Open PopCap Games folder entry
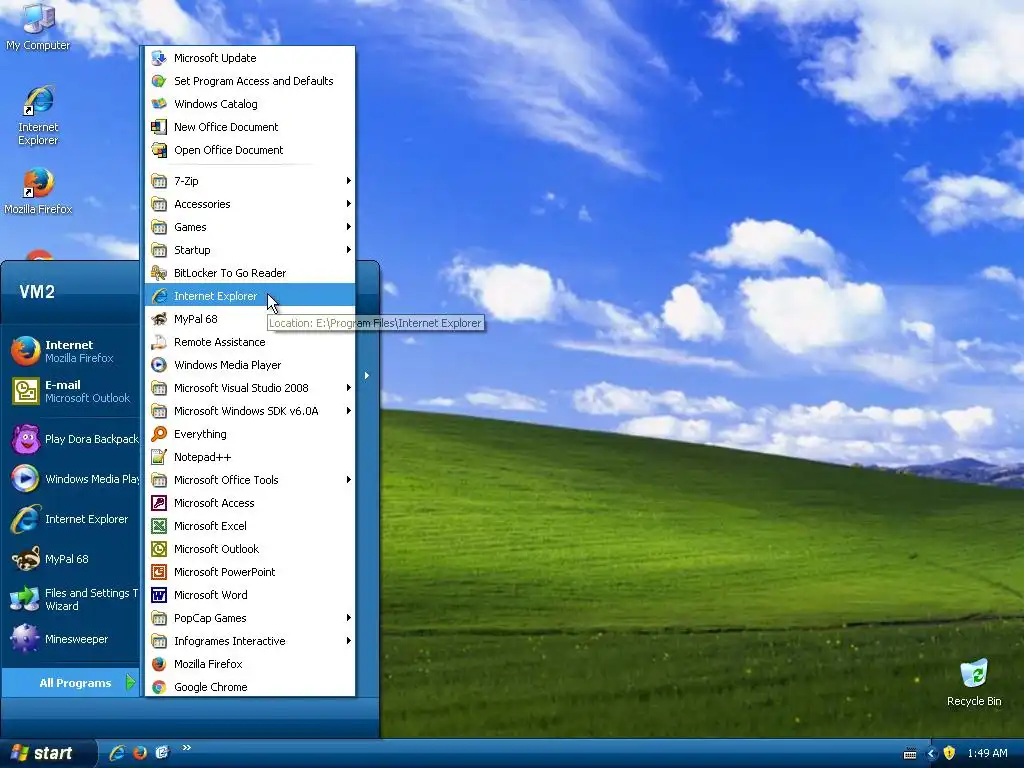The width and height of the screenshot is (1024, 768). pyautogui.click(x=249, y=618)
